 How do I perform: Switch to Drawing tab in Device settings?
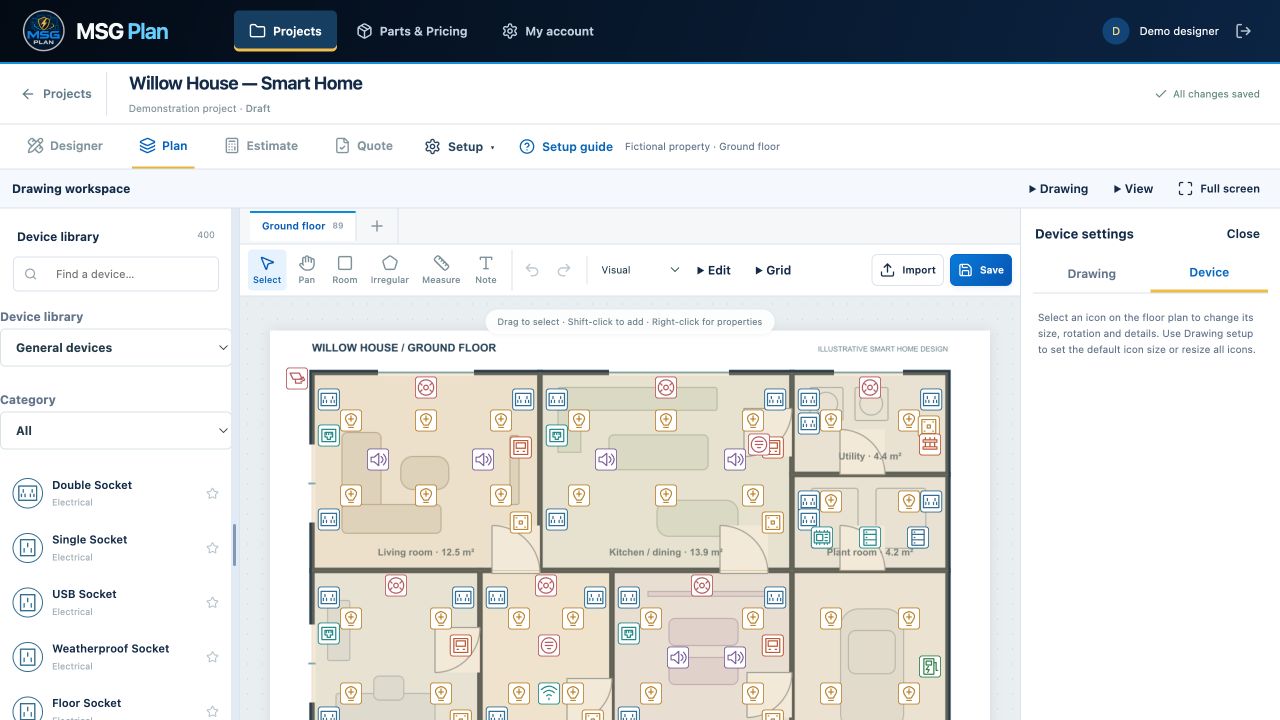pos(1091,273)
